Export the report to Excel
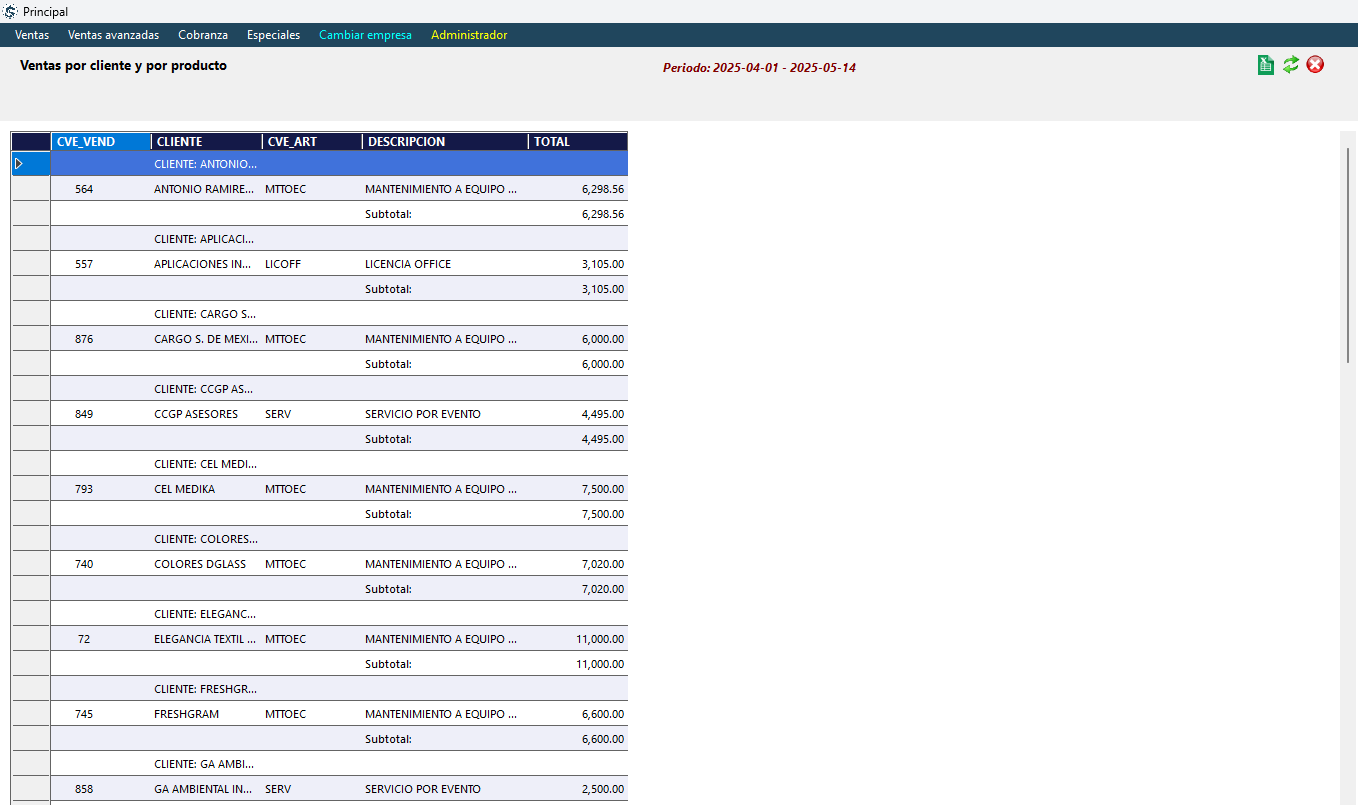 [1266, 65]
